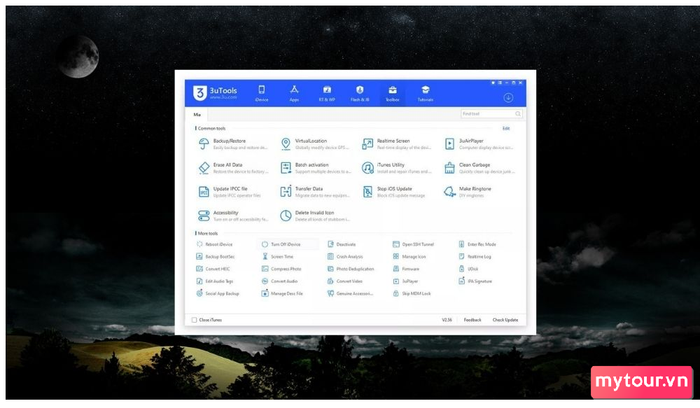
Task: Open the Realtime Log tool
Action: tap(475, 257)
